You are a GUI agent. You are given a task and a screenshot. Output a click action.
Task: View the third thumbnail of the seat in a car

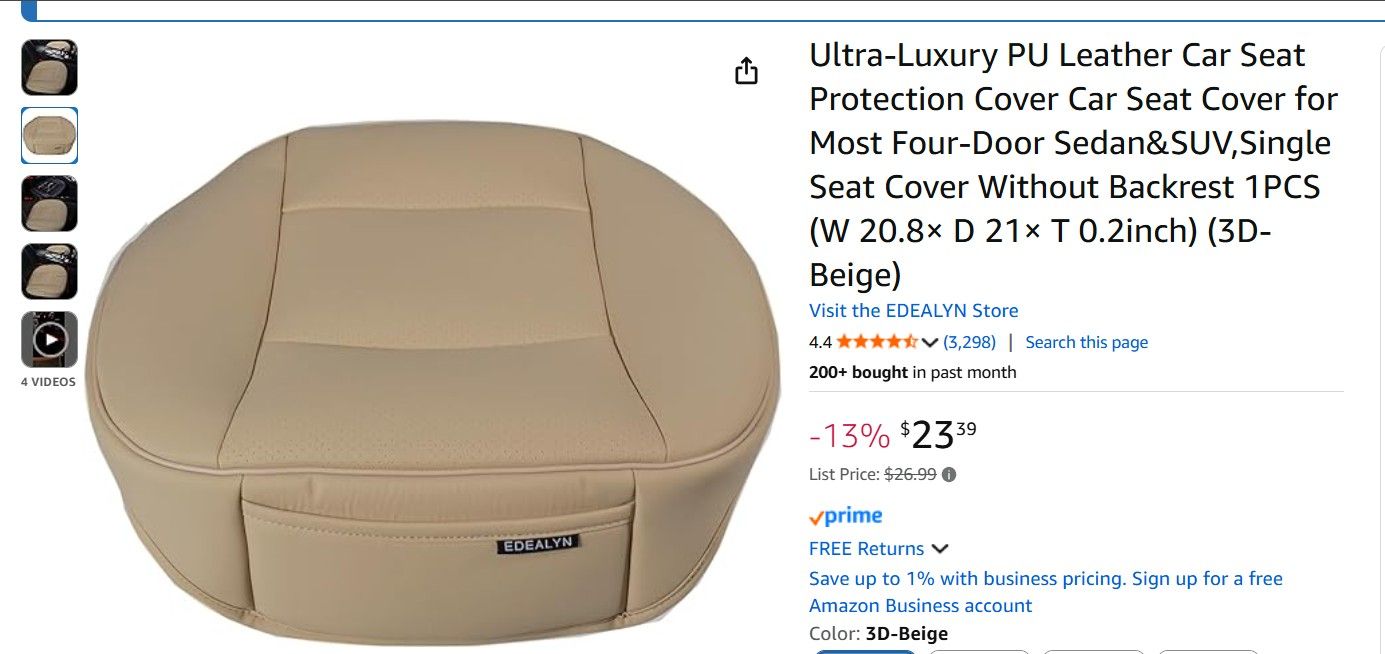(49, 204)
